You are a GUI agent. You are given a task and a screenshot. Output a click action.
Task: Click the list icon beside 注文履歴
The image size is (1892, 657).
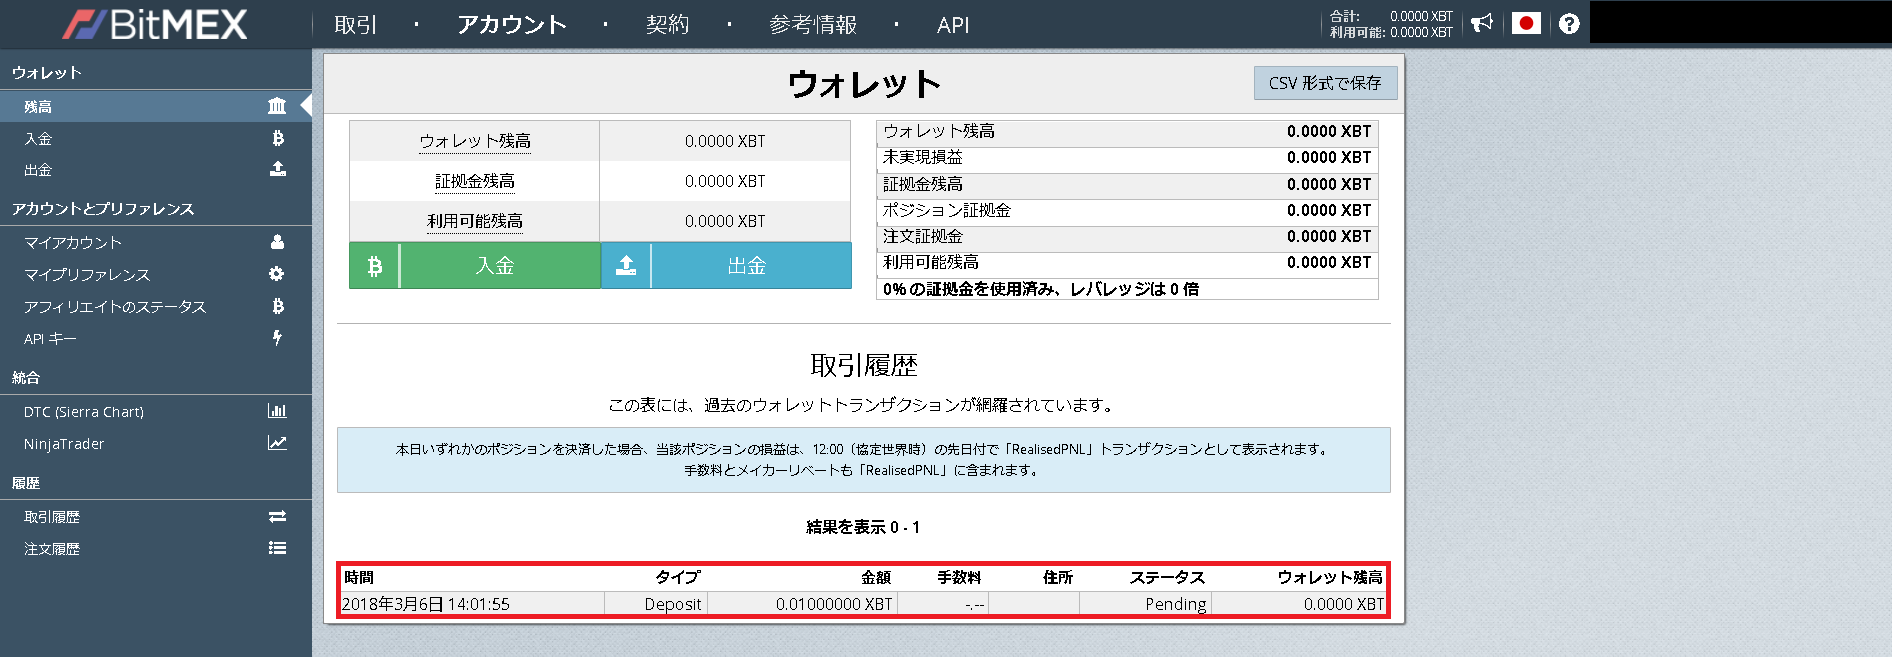(x=277, y=548)
